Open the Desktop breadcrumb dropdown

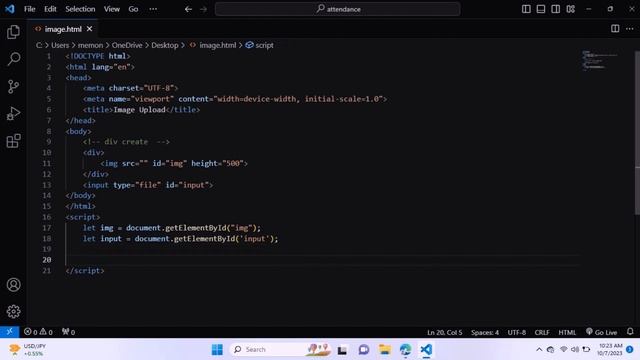click(x=164, y=45)
